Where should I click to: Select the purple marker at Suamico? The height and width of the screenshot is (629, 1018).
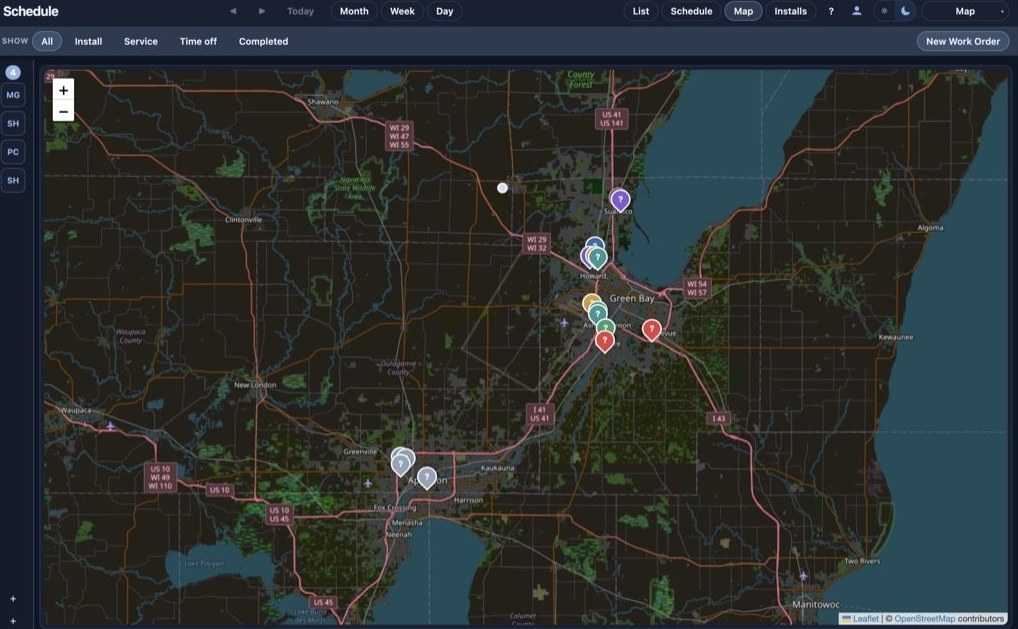(x=620, y=200)
